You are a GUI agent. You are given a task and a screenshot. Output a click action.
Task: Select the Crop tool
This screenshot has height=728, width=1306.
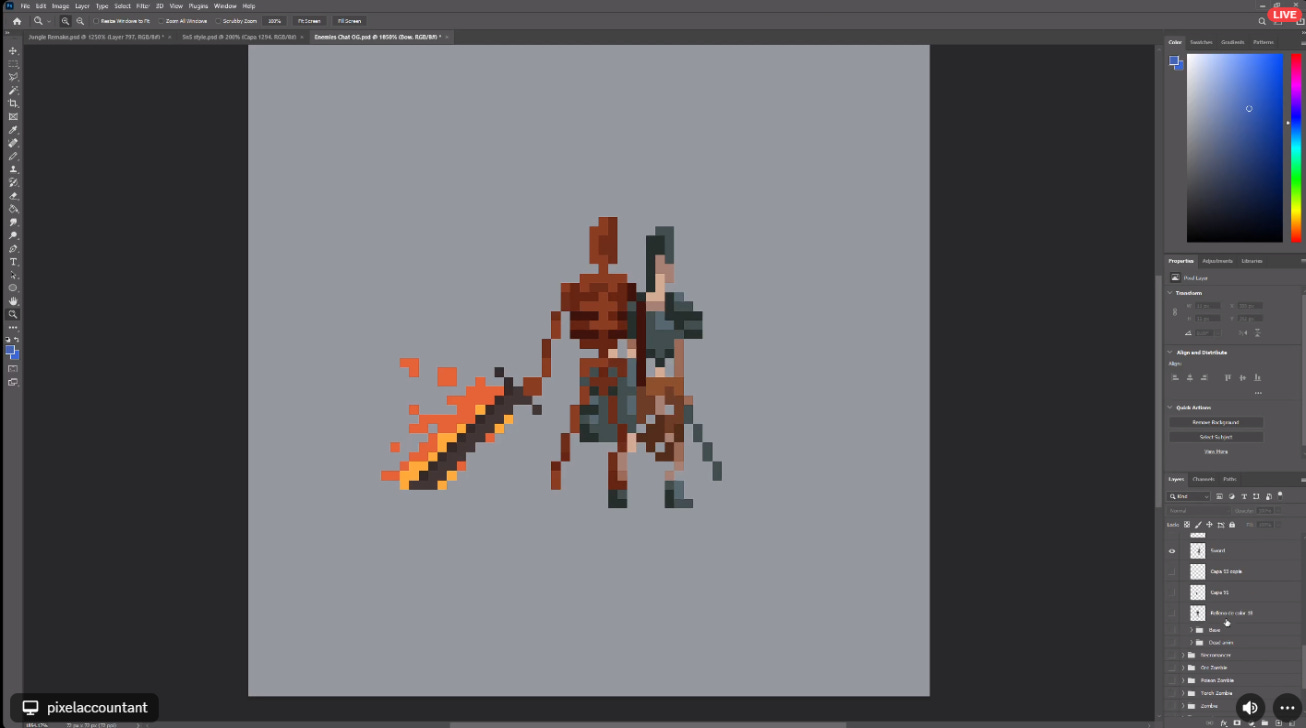(13, 103)
